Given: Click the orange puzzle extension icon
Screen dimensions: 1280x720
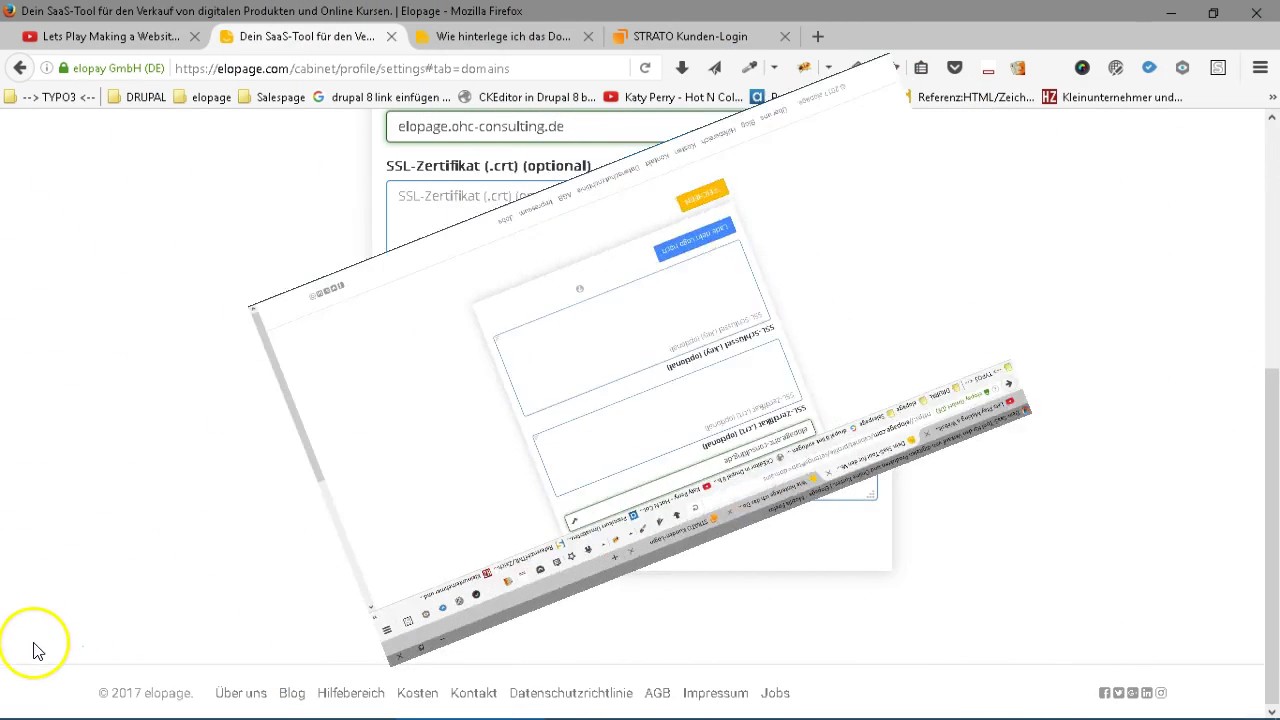Looking at the screenshot, I should tap(1018, 68).
